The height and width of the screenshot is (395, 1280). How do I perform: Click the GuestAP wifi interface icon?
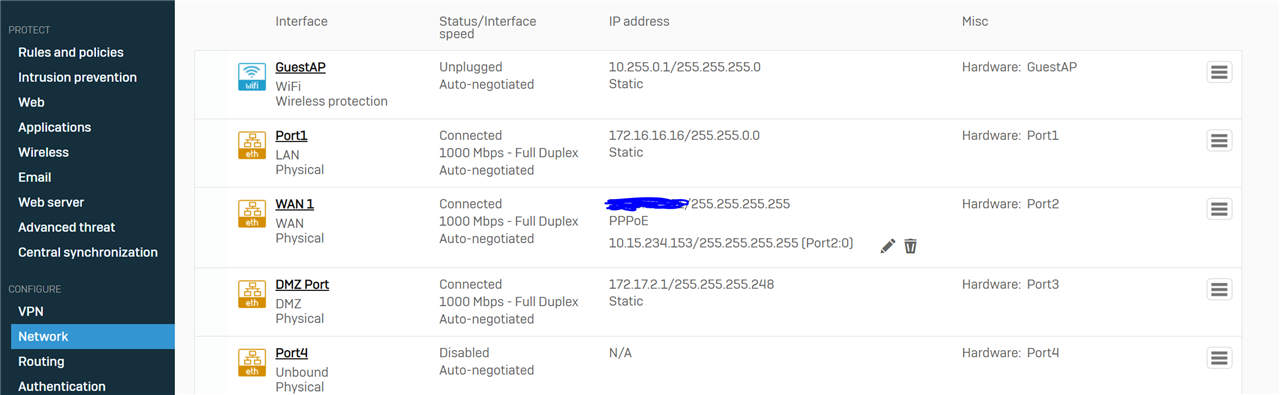[x=252, y=76]
